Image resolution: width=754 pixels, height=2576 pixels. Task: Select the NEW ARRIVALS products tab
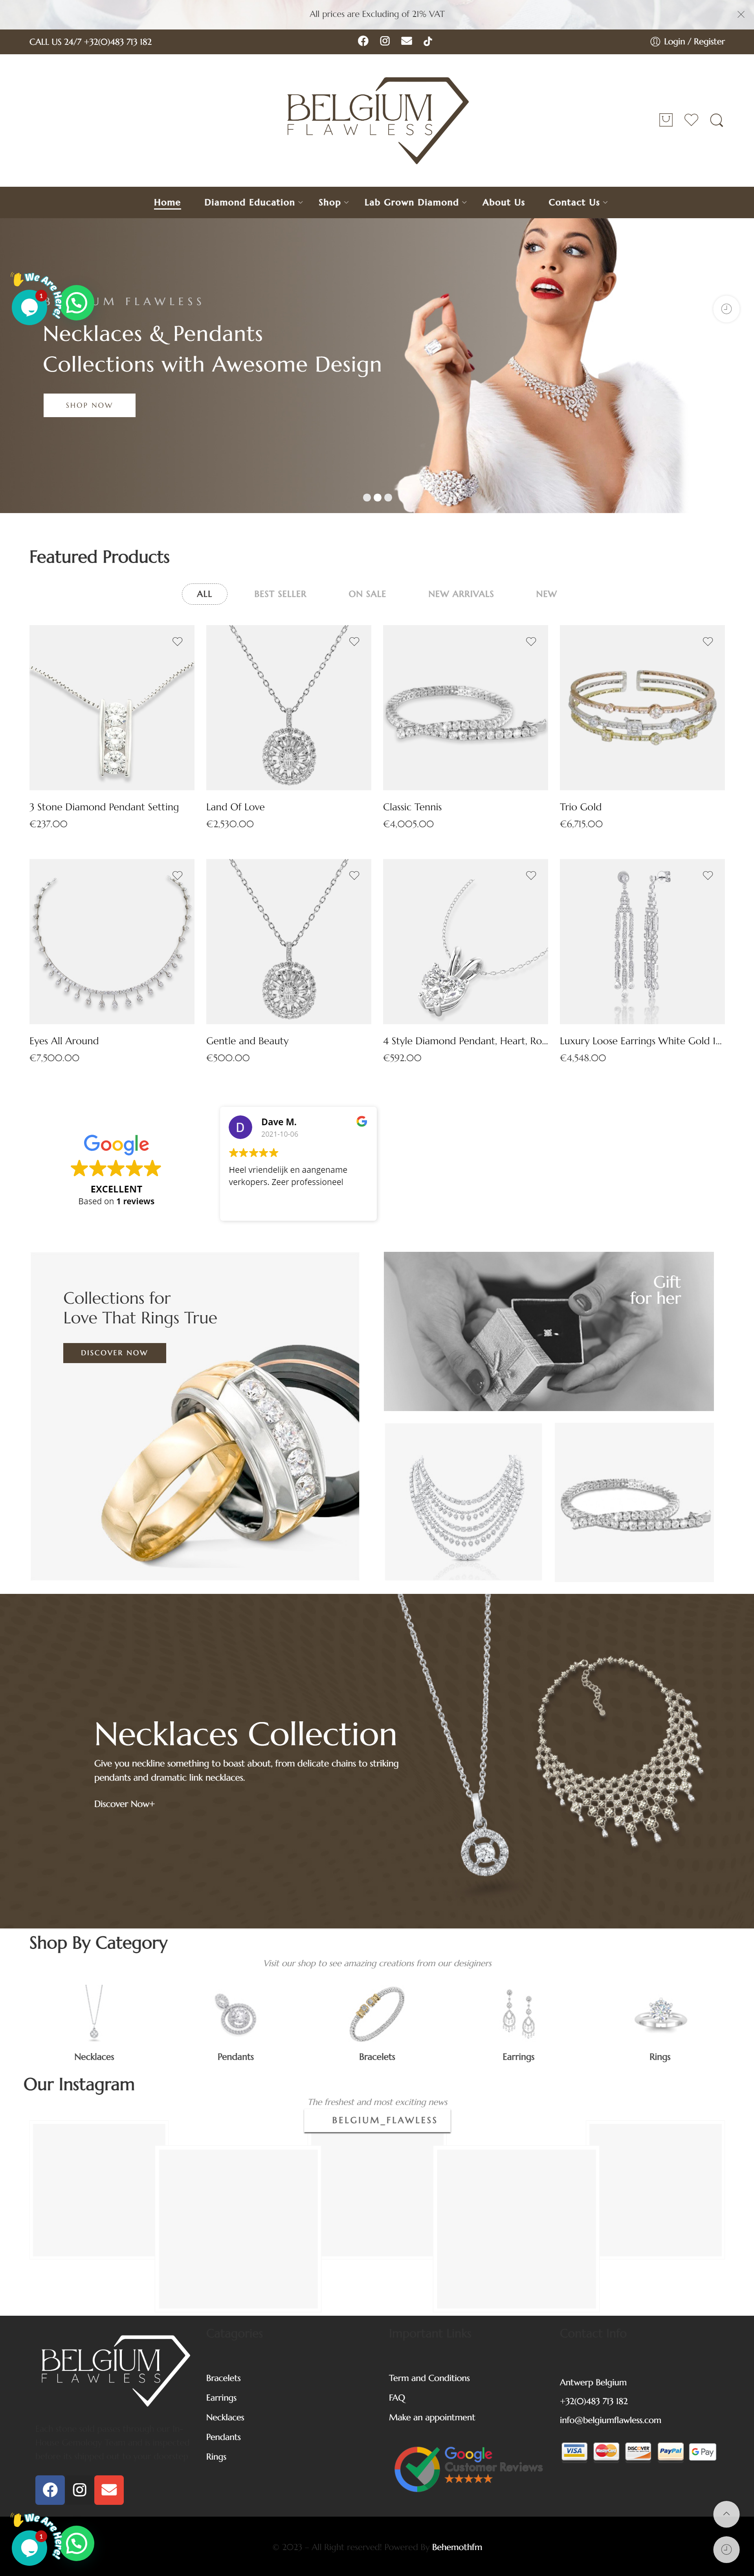pyautogui.click(x=461, y=594)
